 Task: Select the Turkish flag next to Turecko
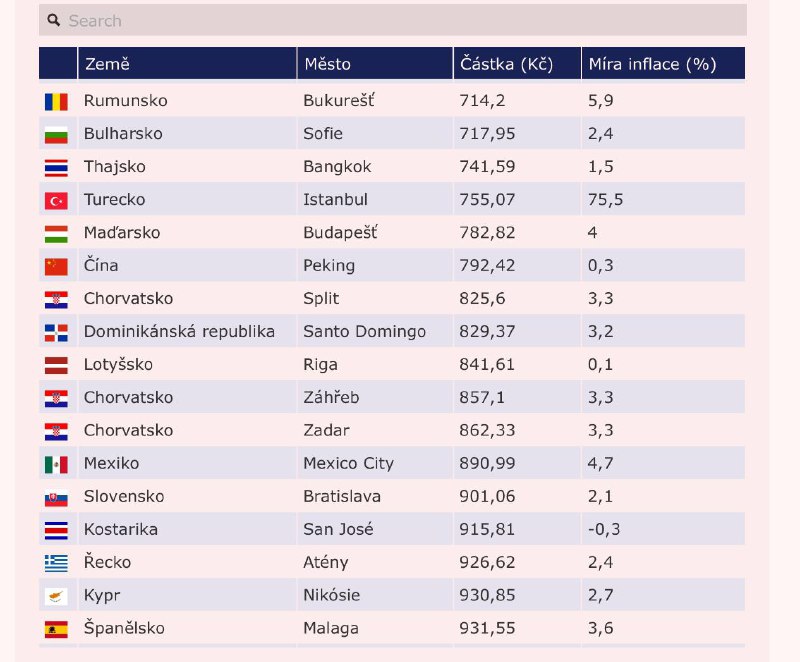click(56, 200)
